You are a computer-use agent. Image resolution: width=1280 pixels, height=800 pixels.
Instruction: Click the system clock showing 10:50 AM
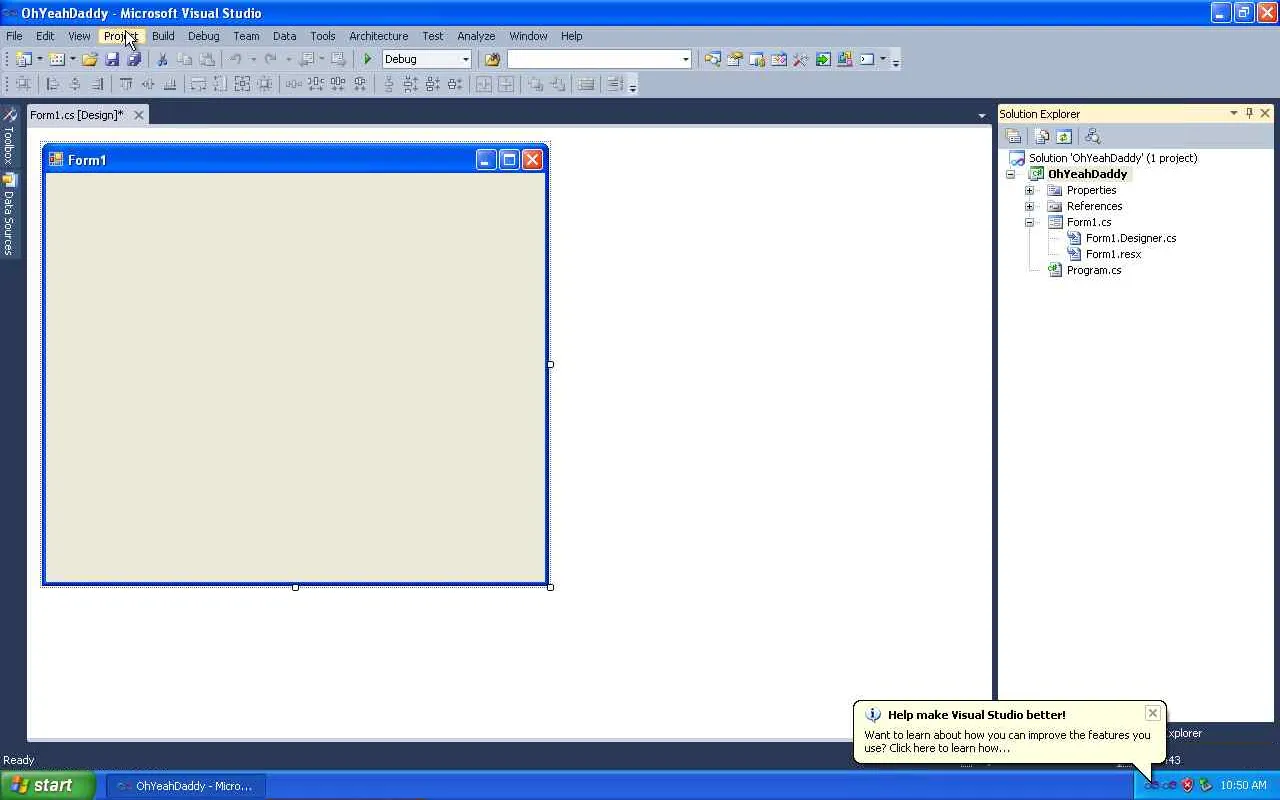[1243, 786]
